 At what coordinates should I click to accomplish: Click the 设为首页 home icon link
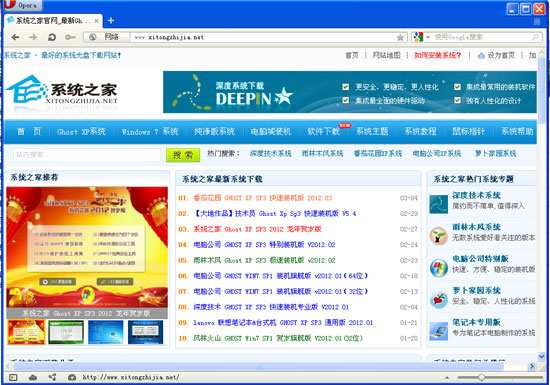[496, 55]
